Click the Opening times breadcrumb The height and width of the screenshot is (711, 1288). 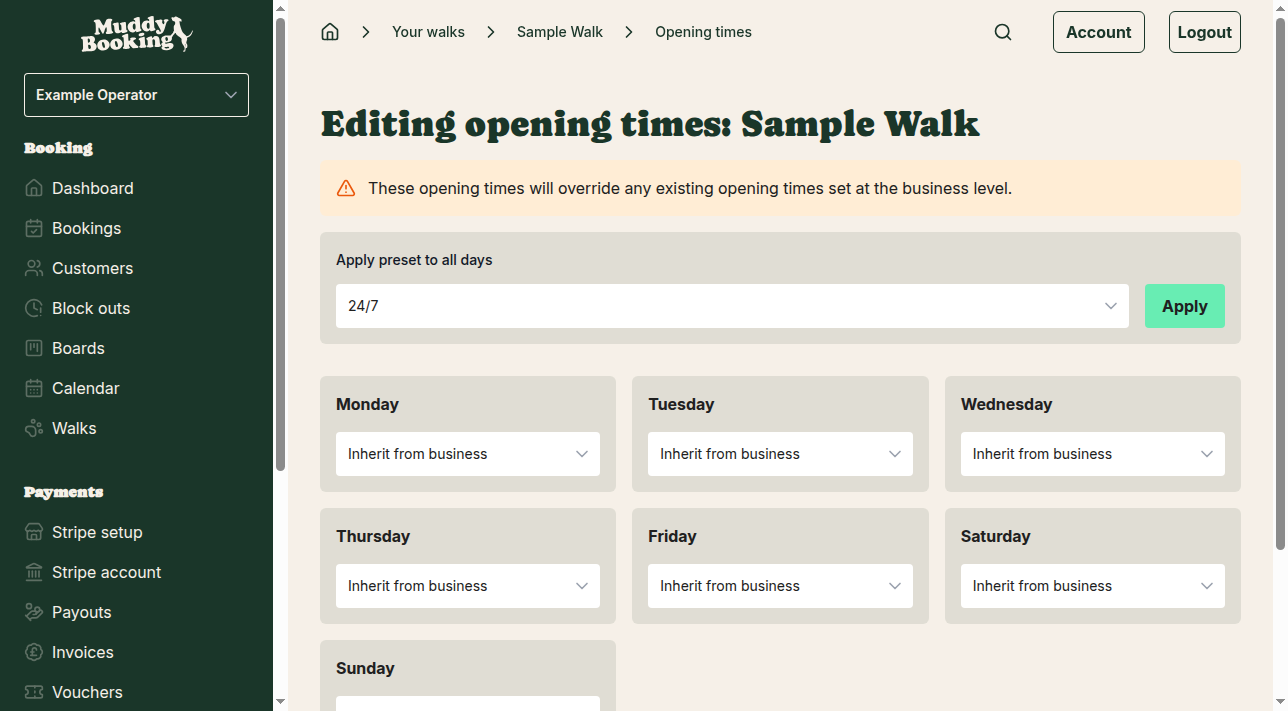click(703, 32)
